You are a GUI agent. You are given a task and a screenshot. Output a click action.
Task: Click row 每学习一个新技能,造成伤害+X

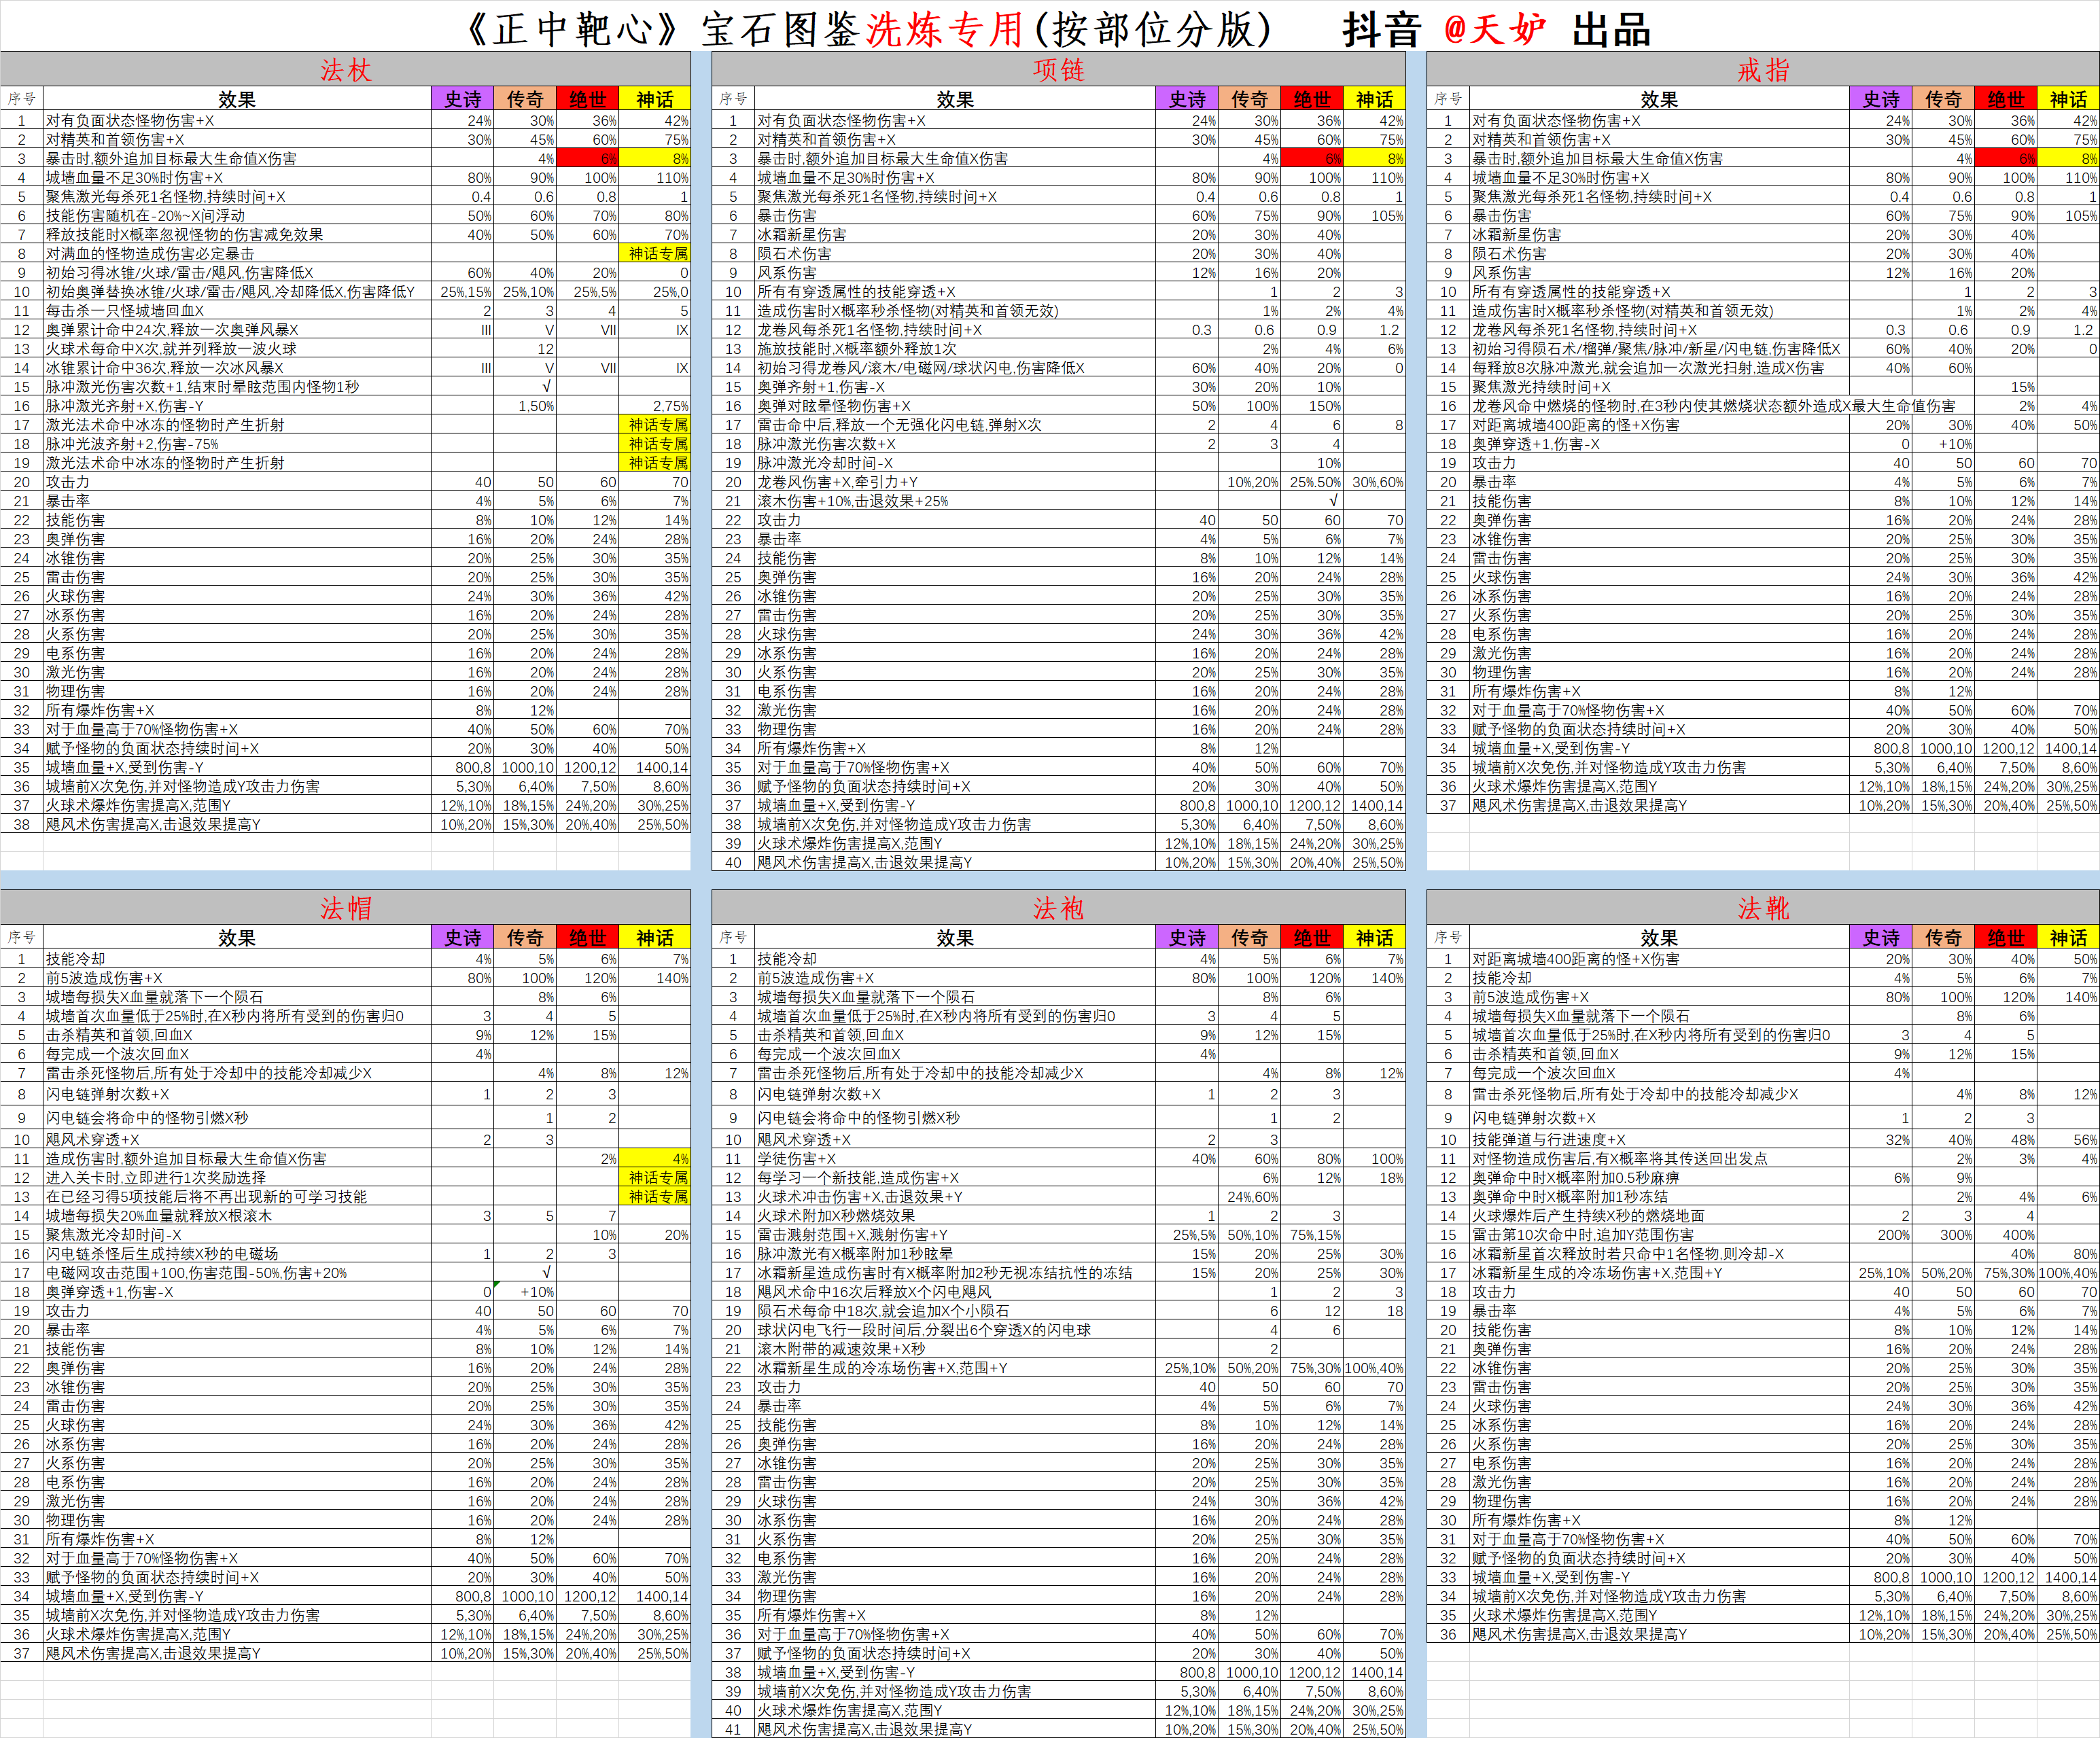pyautogui.click(x=1059, y=1177)
